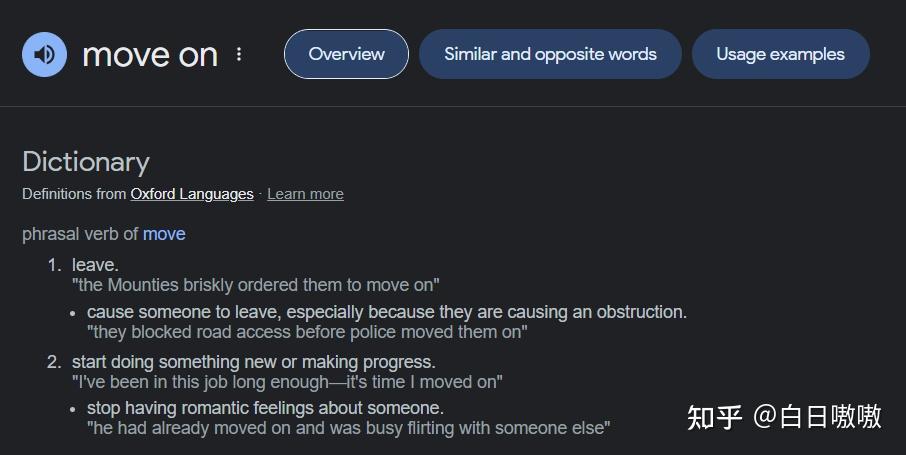Follow the Oxford Languages link
The image size is (906, 455).
tap(192, 194)
